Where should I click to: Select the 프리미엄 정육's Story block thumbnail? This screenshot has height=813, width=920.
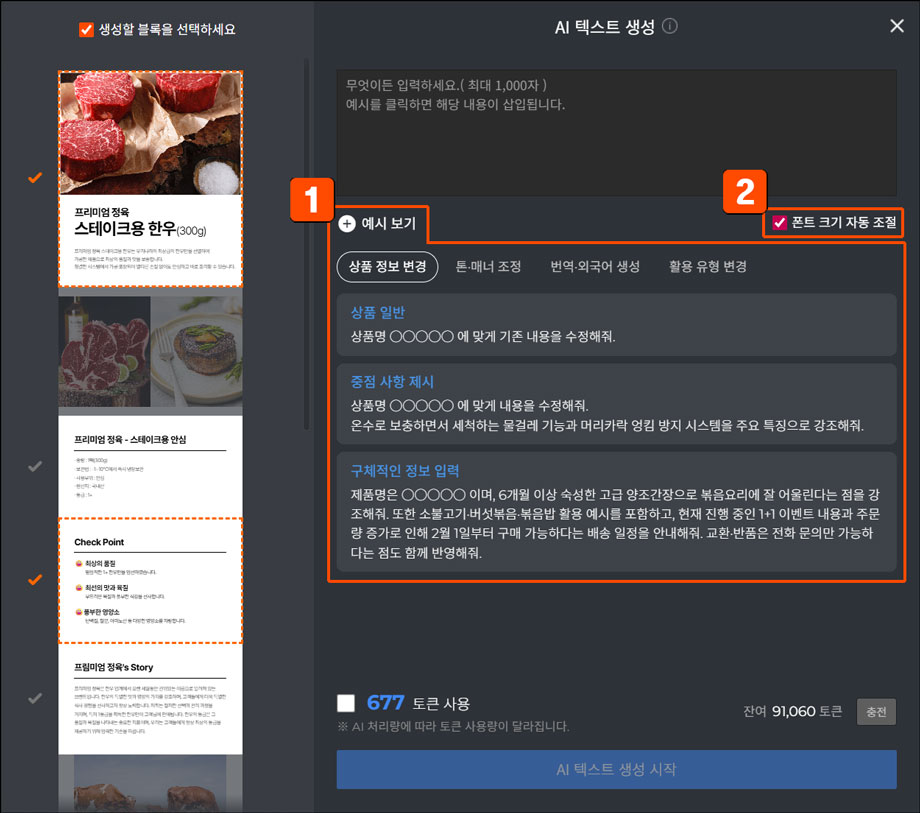point(150,700)
